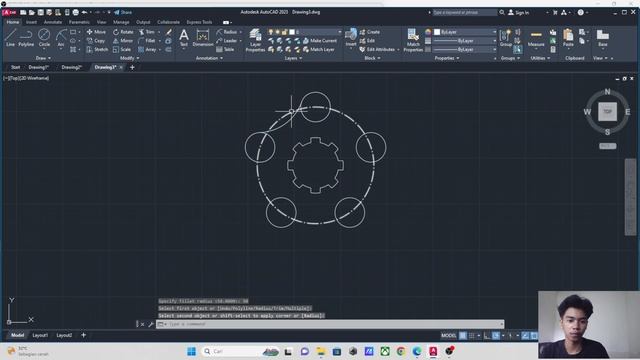Click the Make Current layer button
The height and width of the screenshot is (360, 640).
point(320,41)
